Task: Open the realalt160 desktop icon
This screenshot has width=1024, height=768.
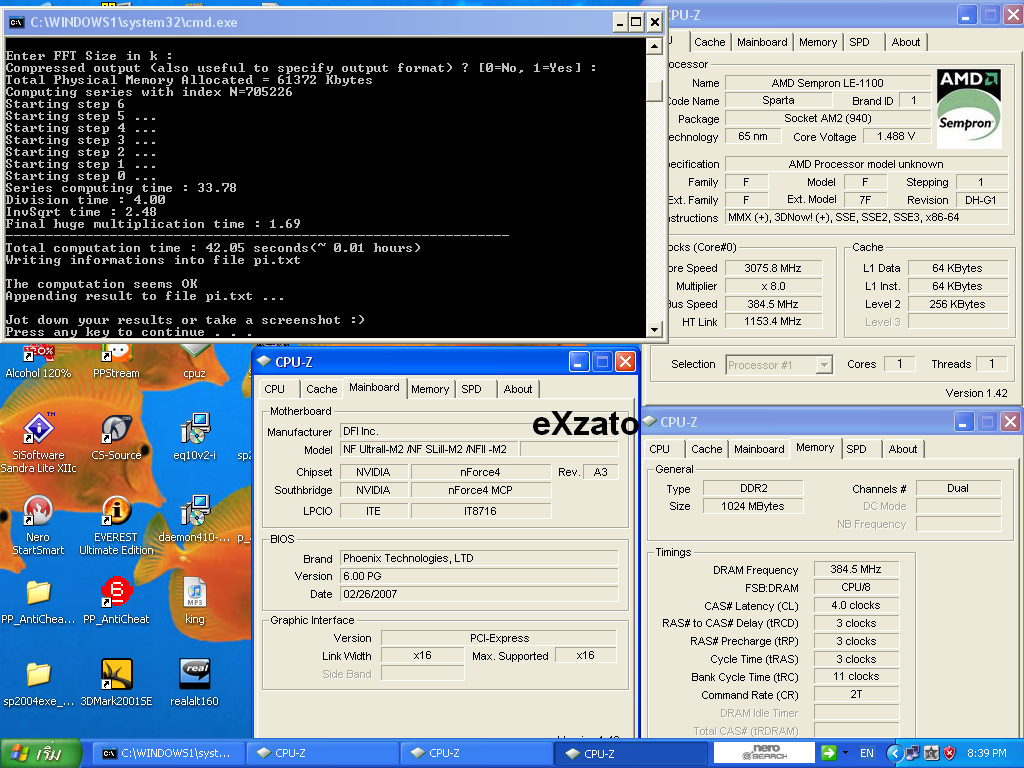Action: click(x=194, y=682)
